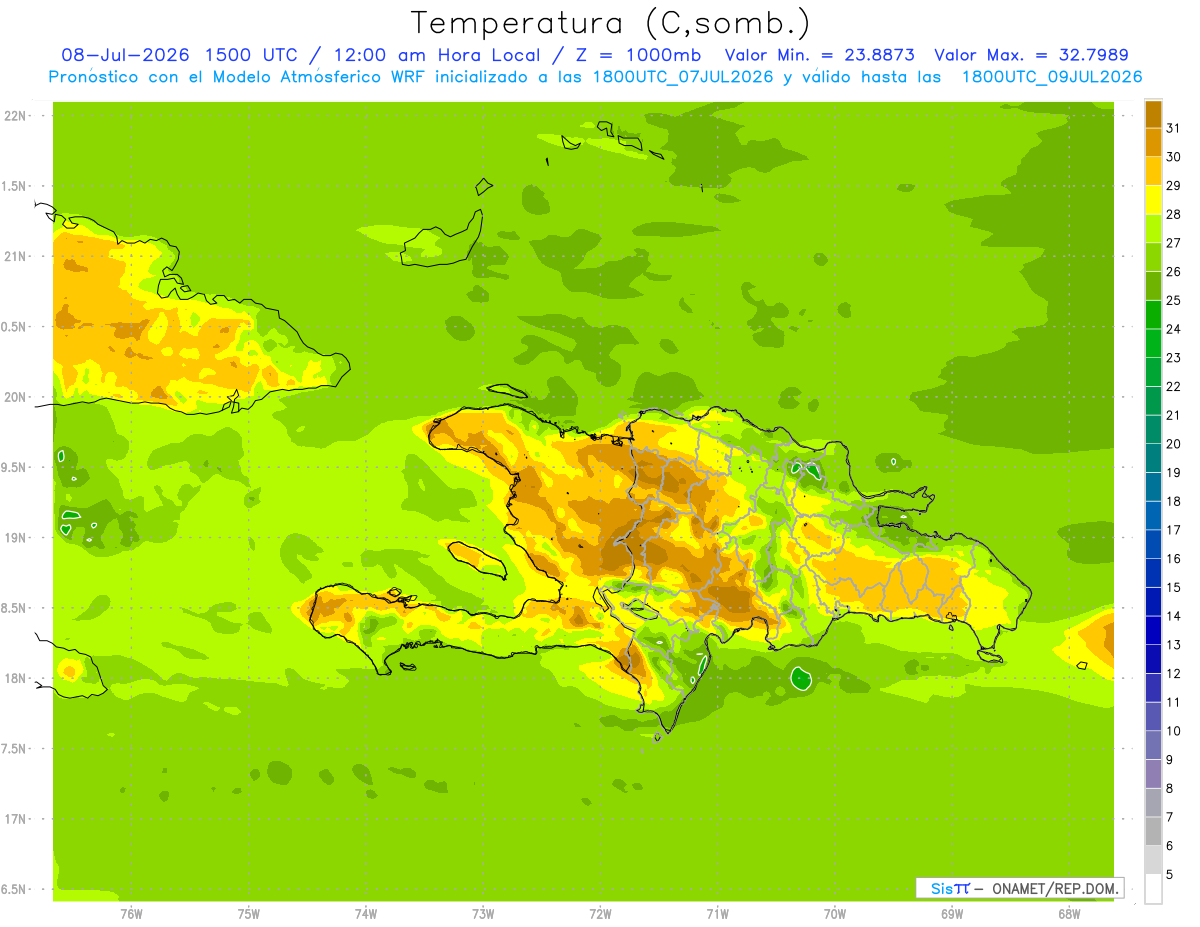Click the blue legend swatch between 15 and 16
The width and height of the screenshot is (1200, 927).
tap(1153, 573)
